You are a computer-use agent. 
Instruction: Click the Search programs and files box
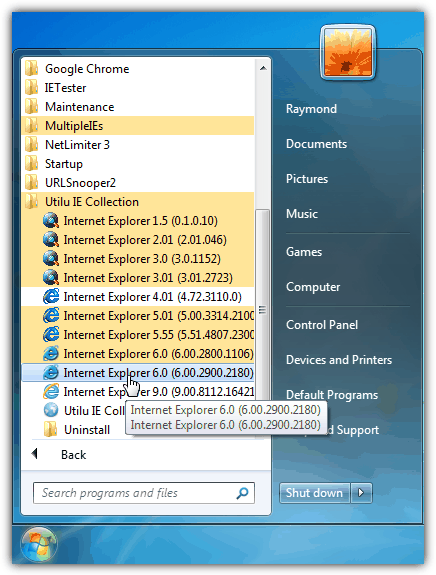click(x=144, y=493)
